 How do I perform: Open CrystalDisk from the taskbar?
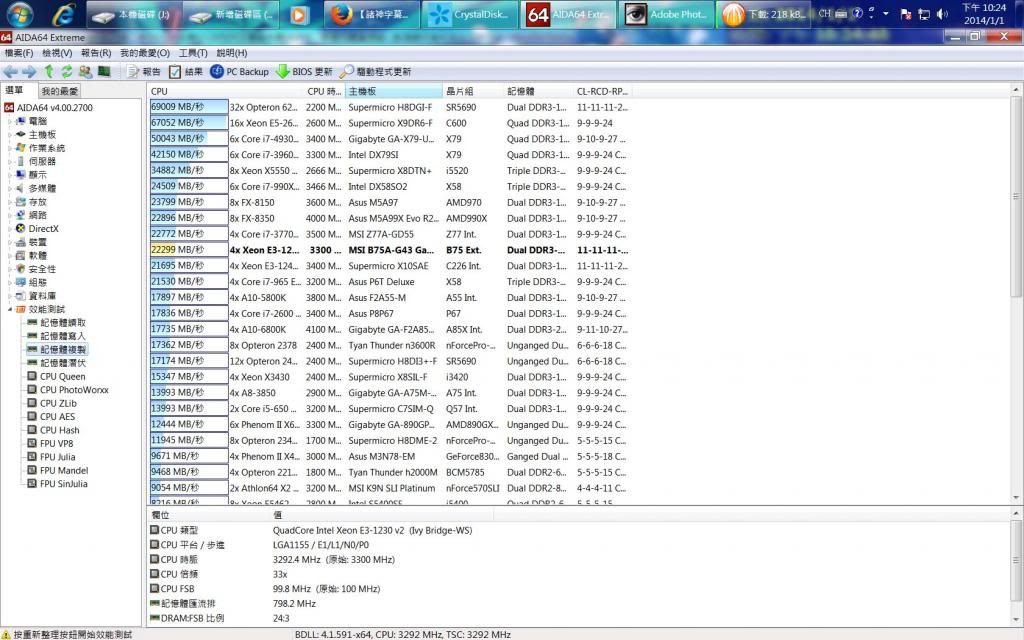pyautogui.click(x=470, y=14)
